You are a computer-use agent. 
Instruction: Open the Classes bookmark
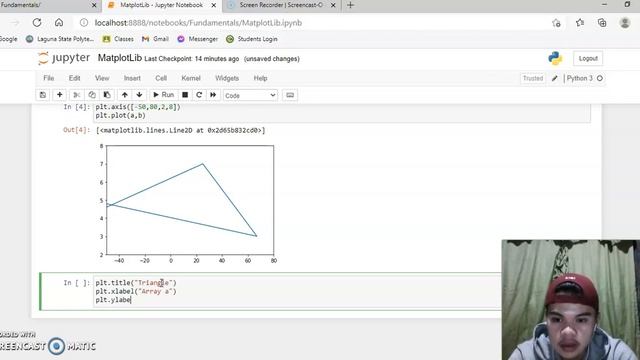(118, 39)
